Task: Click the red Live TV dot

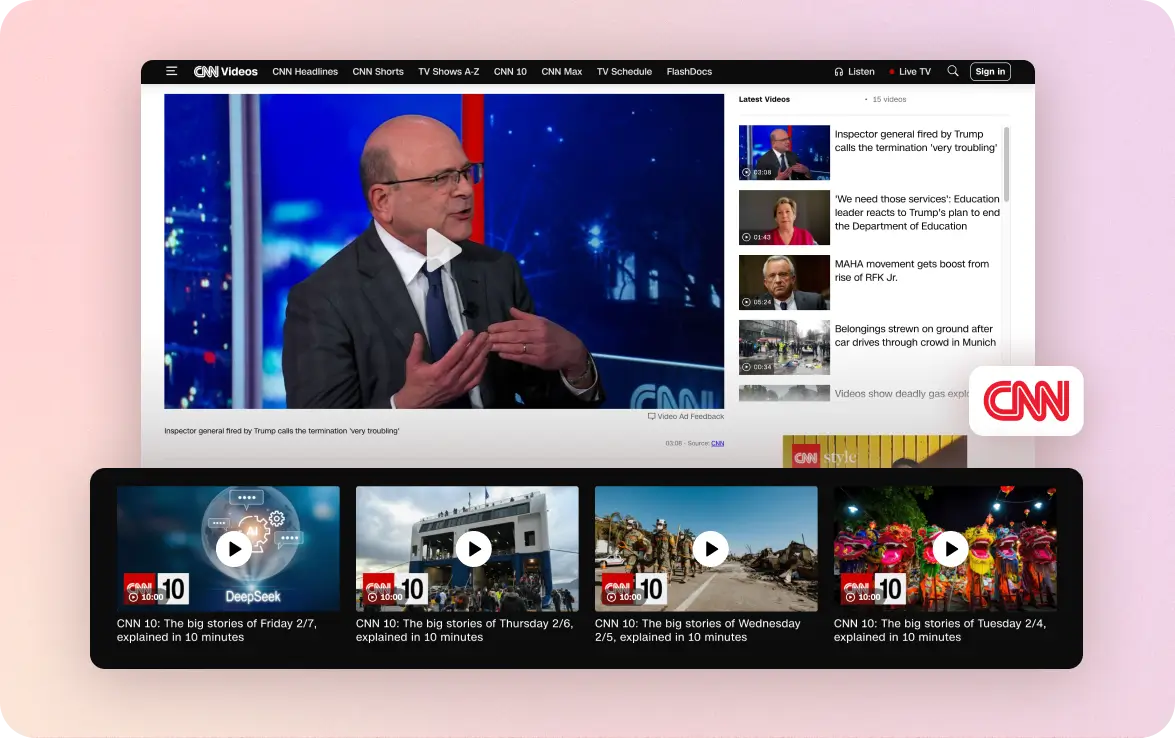Action: tap(892, 72)
